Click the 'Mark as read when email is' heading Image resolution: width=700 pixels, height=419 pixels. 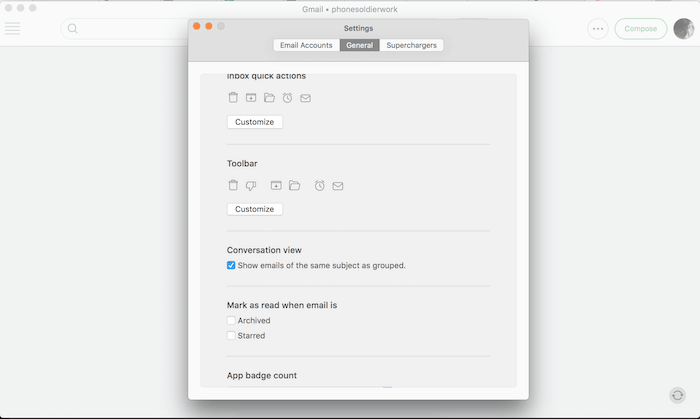click(282, 305)
